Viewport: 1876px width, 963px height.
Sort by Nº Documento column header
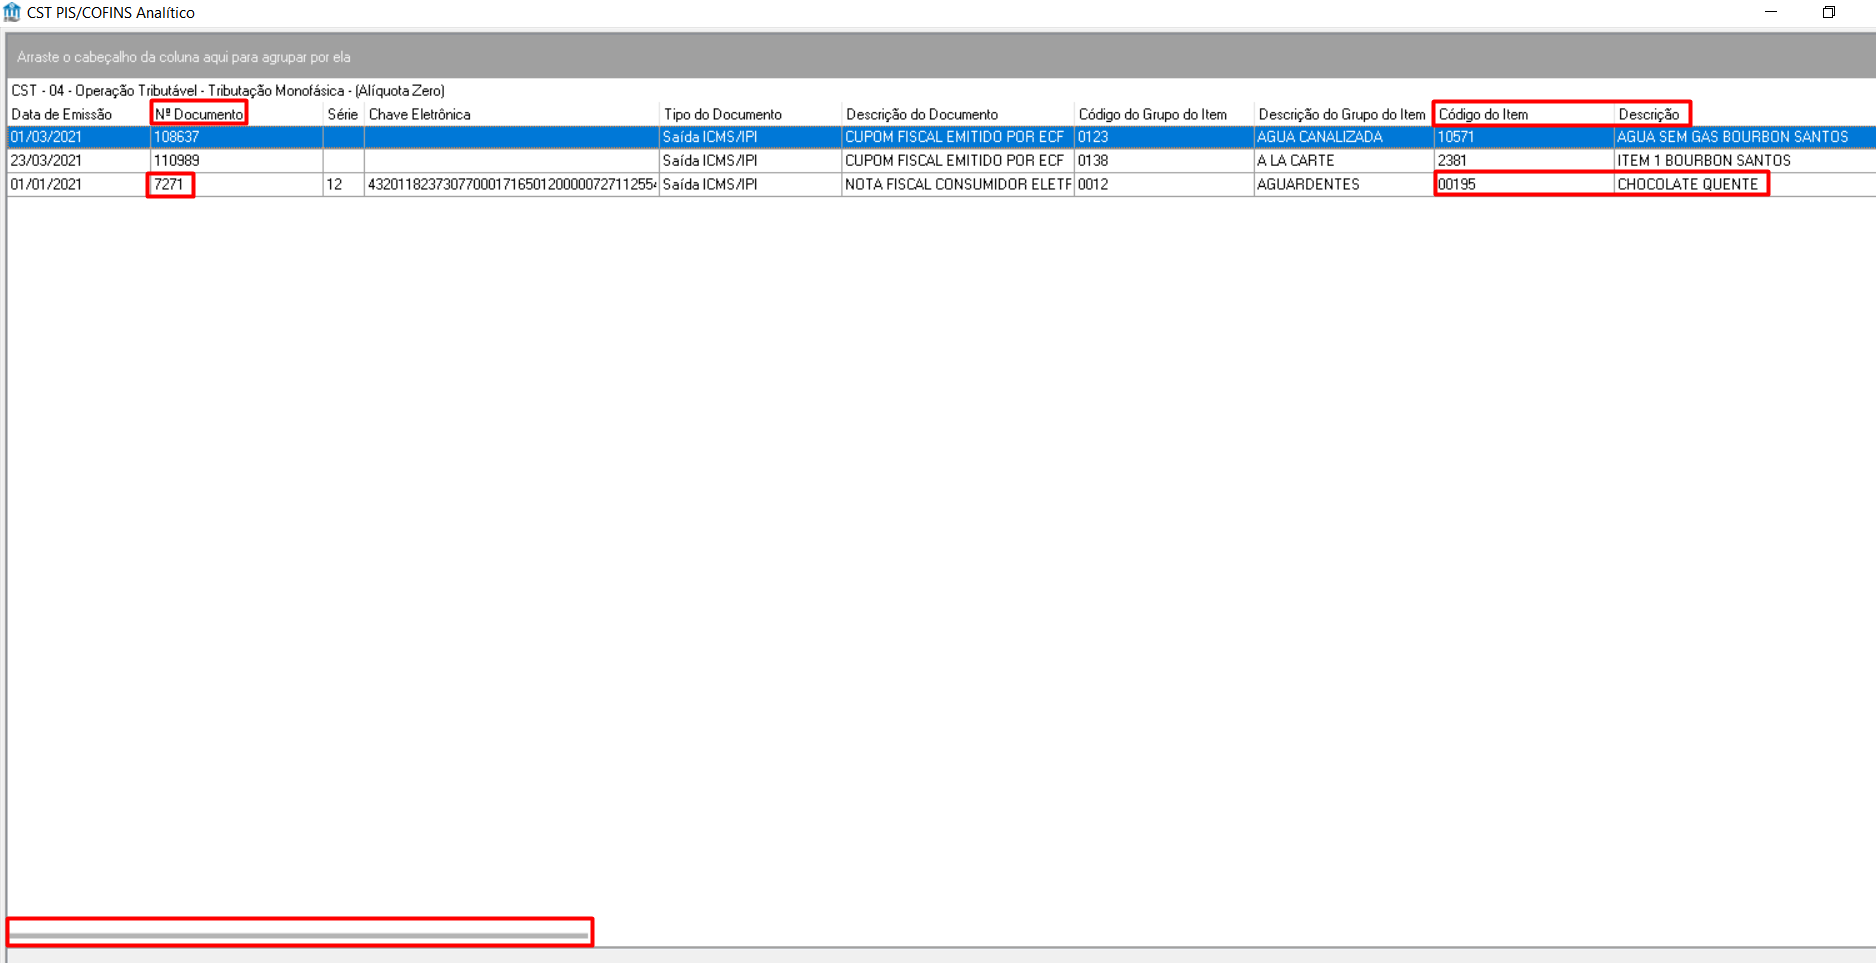(x=237, y=114)
